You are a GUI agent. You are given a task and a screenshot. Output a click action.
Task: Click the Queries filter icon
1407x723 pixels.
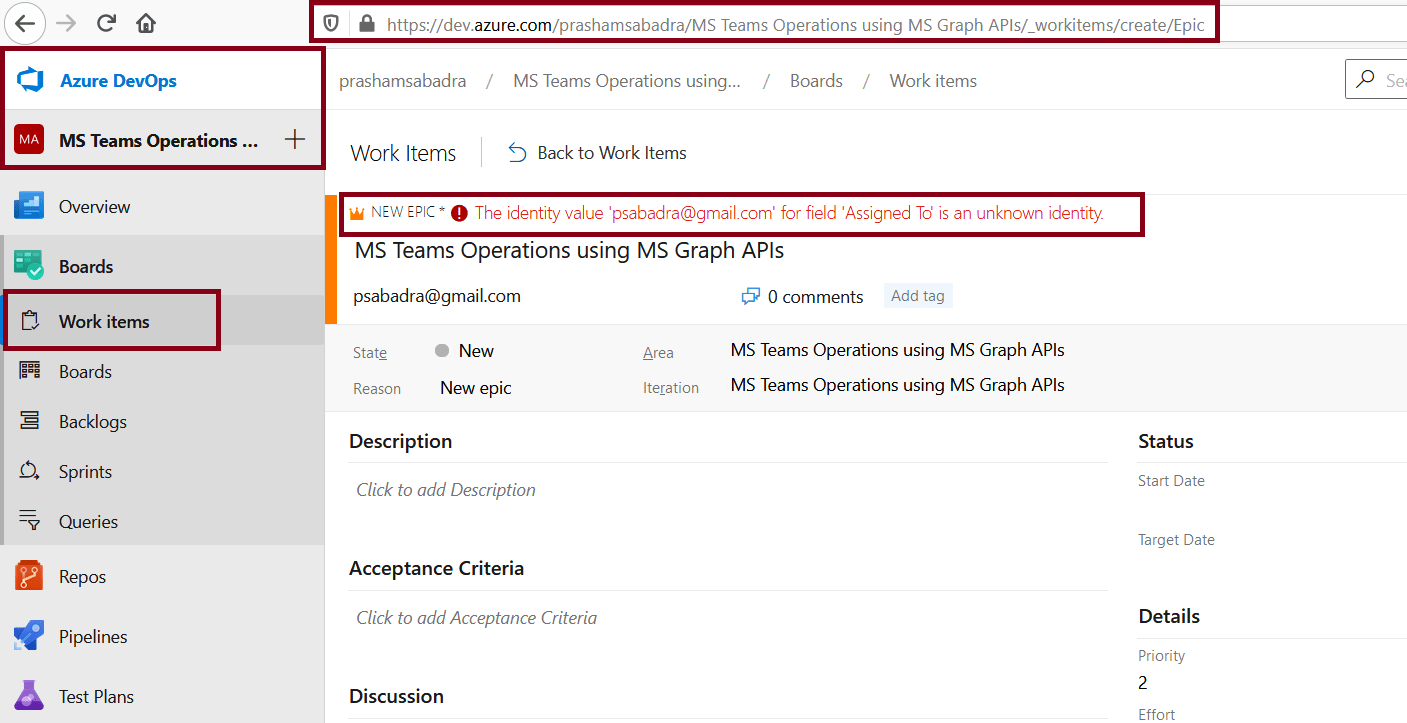point(29,521)
